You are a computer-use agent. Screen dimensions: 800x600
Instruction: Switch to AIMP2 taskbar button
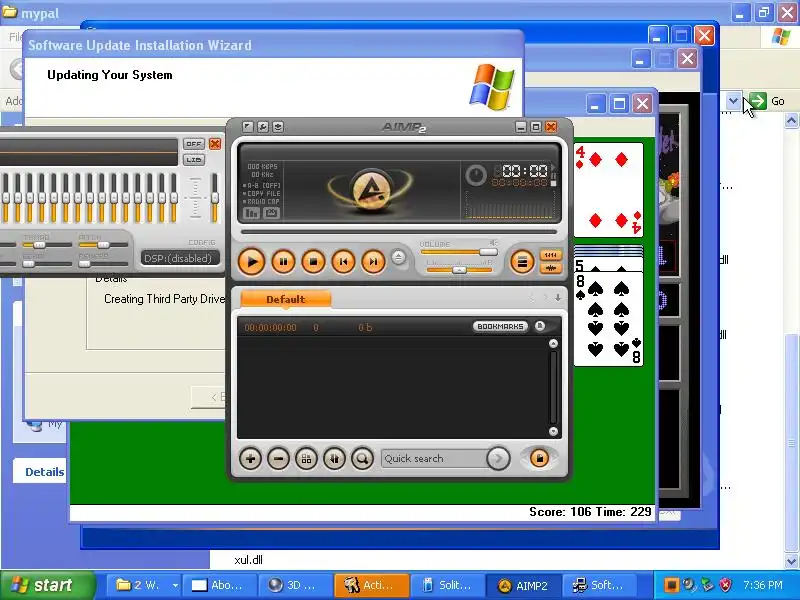coord(523,585)
